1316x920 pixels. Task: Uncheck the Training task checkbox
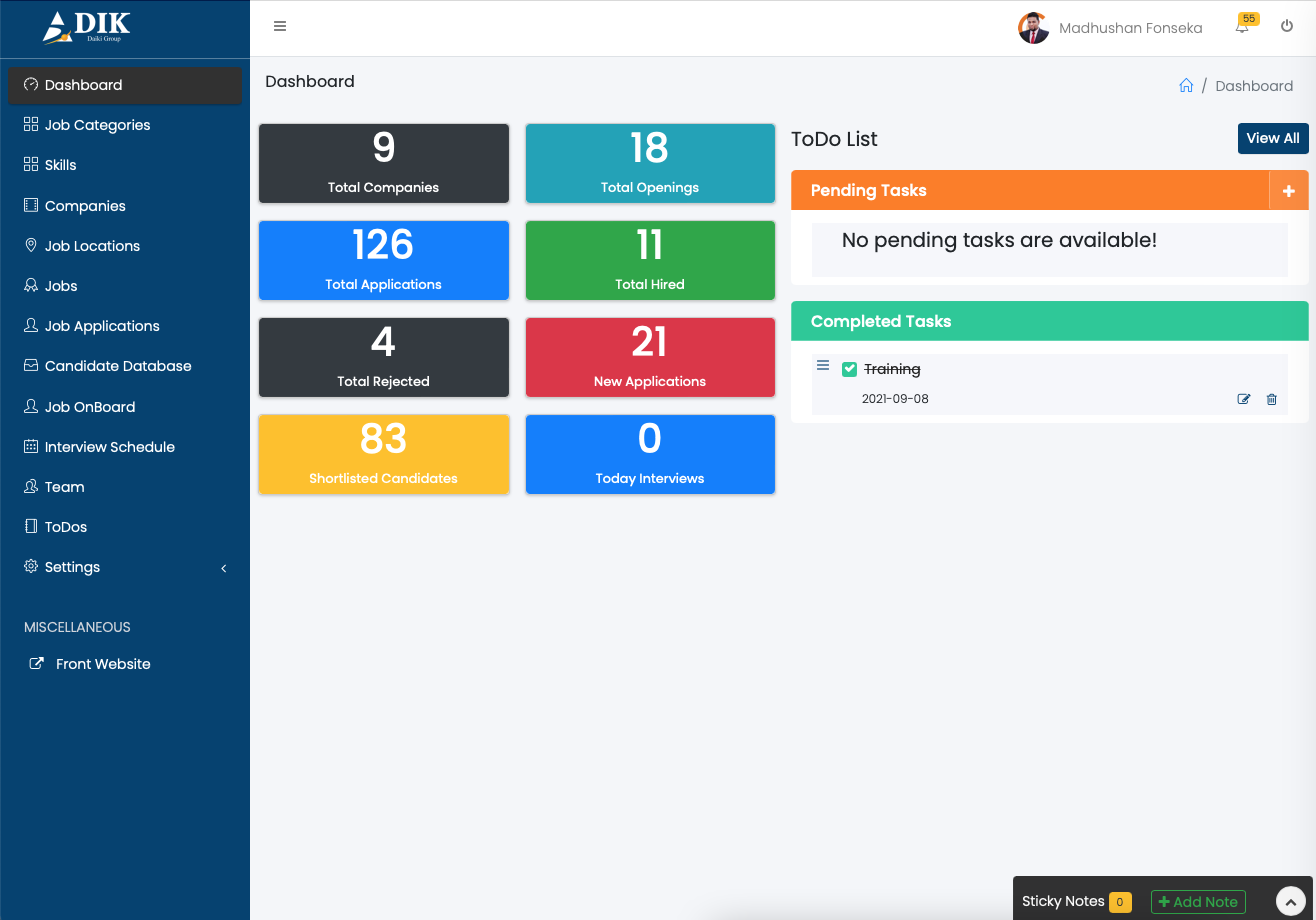coord(850,369)
